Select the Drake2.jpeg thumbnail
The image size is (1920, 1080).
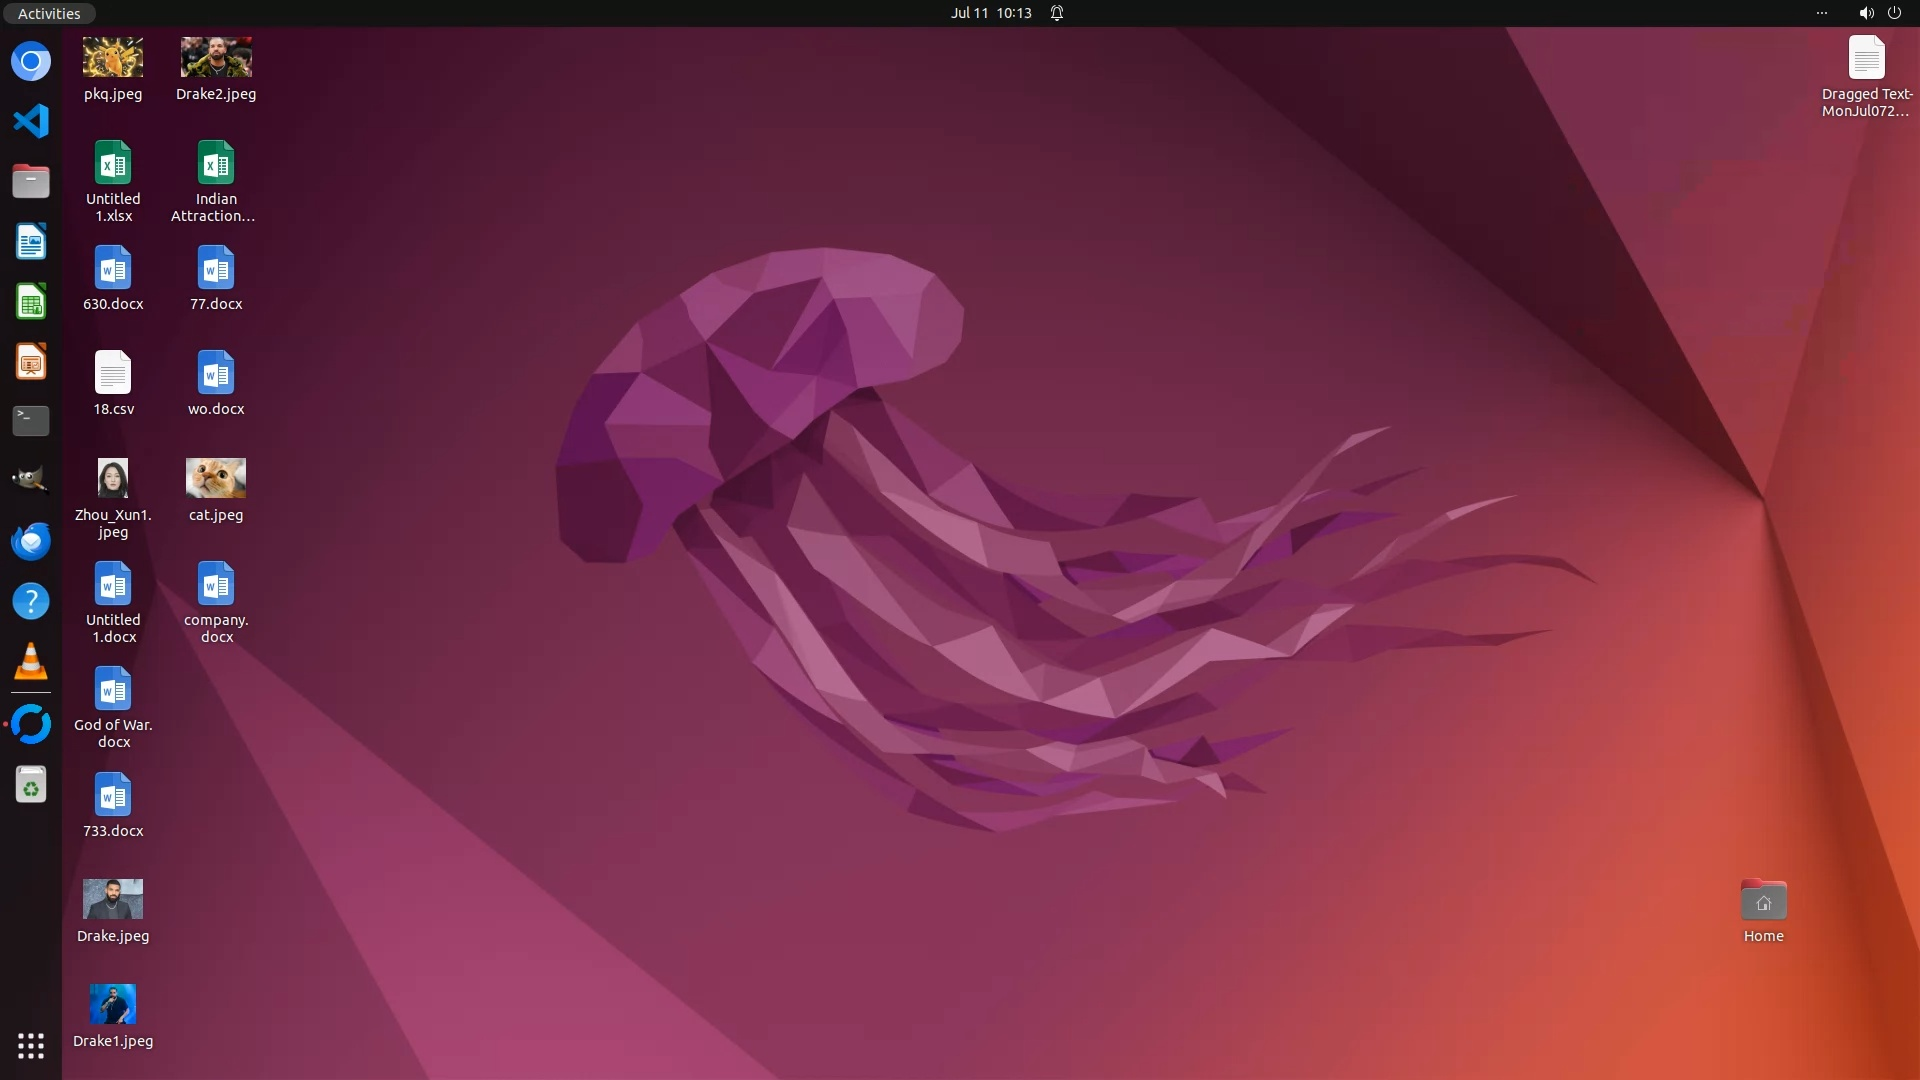(216, 58)
